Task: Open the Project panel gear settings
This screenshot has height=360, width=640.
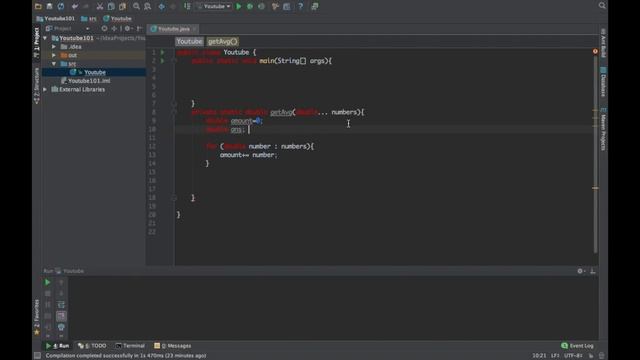Action: [x=128, y=28]
